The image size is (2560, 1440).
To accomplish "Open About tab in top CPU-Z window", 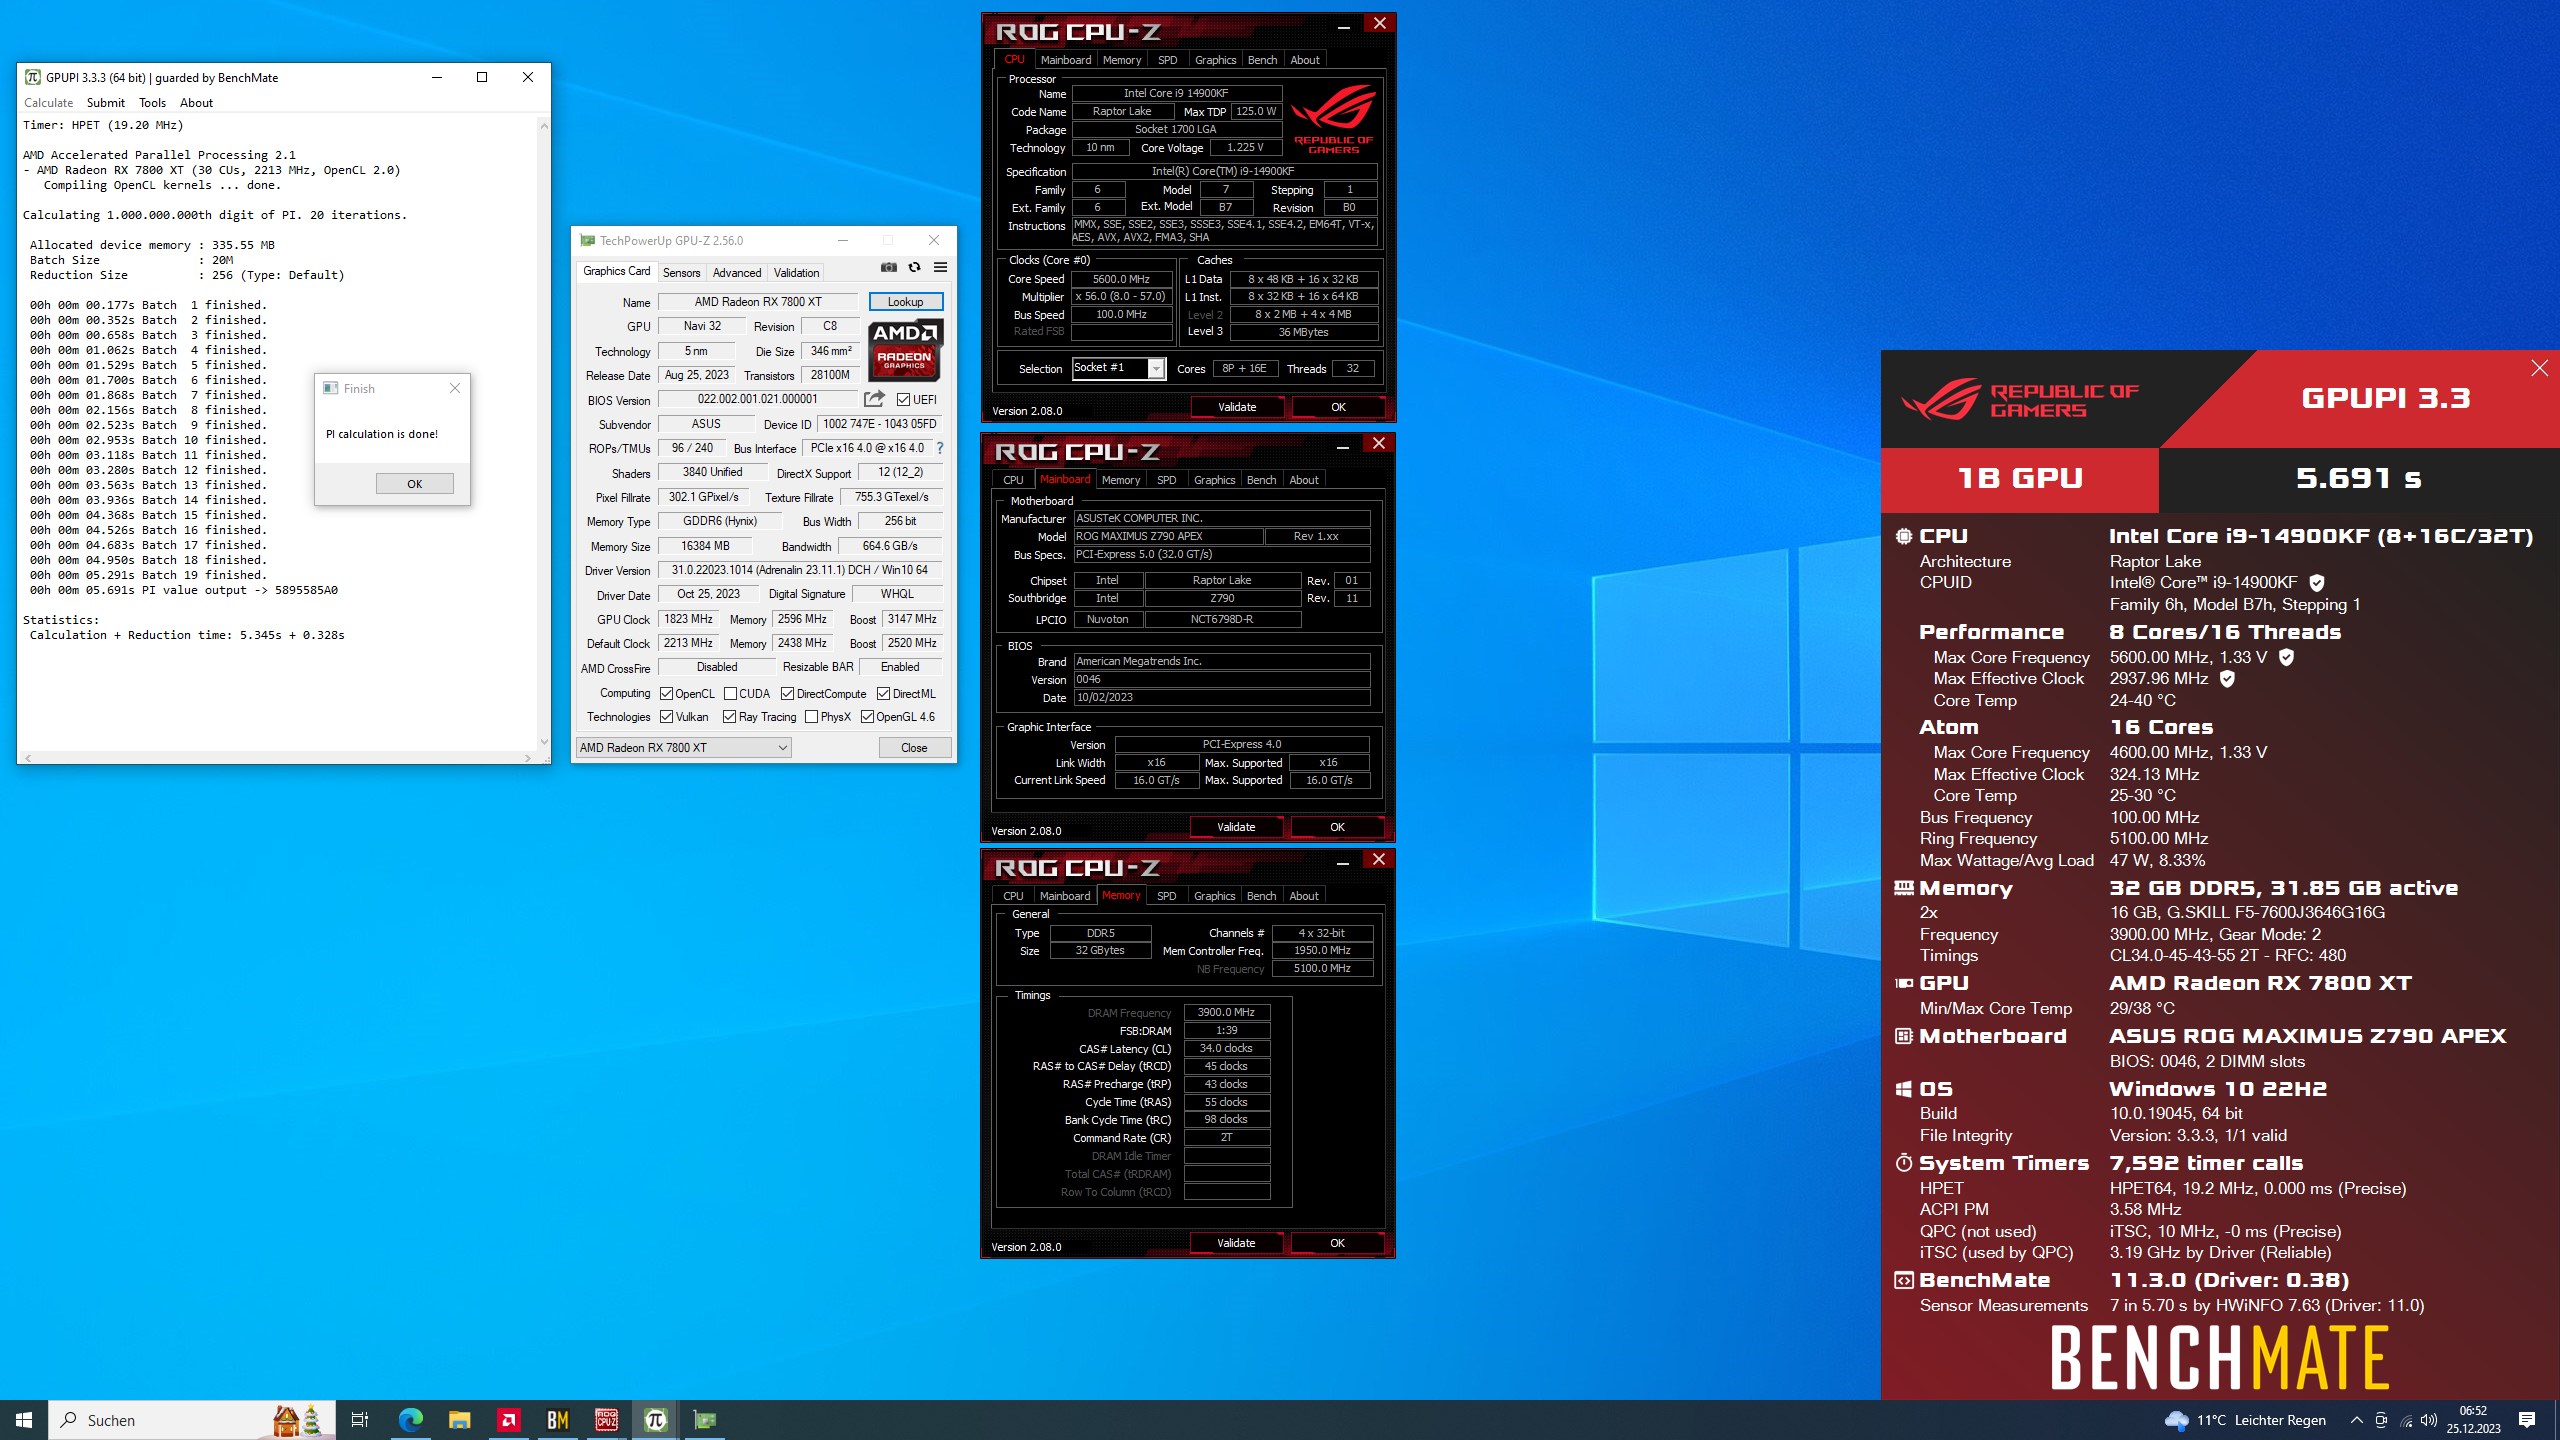I will point(1305,60).
